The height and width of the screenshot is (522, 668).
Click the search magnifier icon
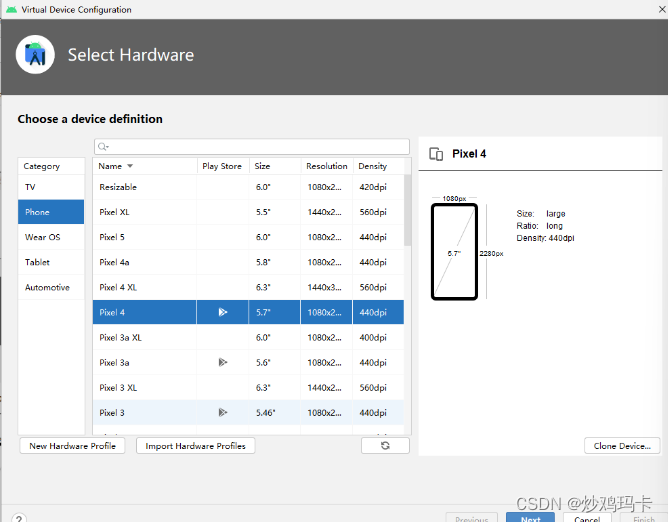(103, 147)
